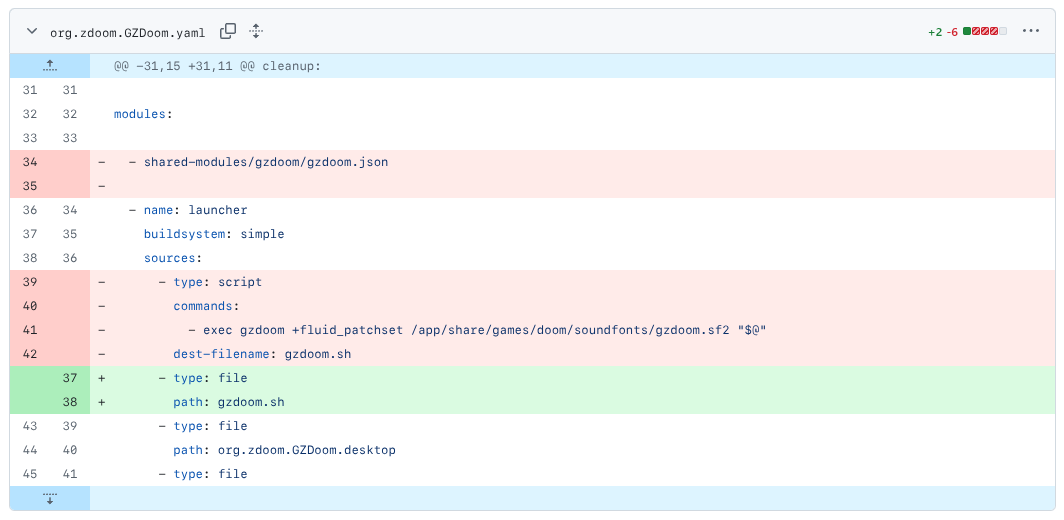Expand hidden lines below line 45
Screen dimensions: 1064x520
(x=50, y=498)
